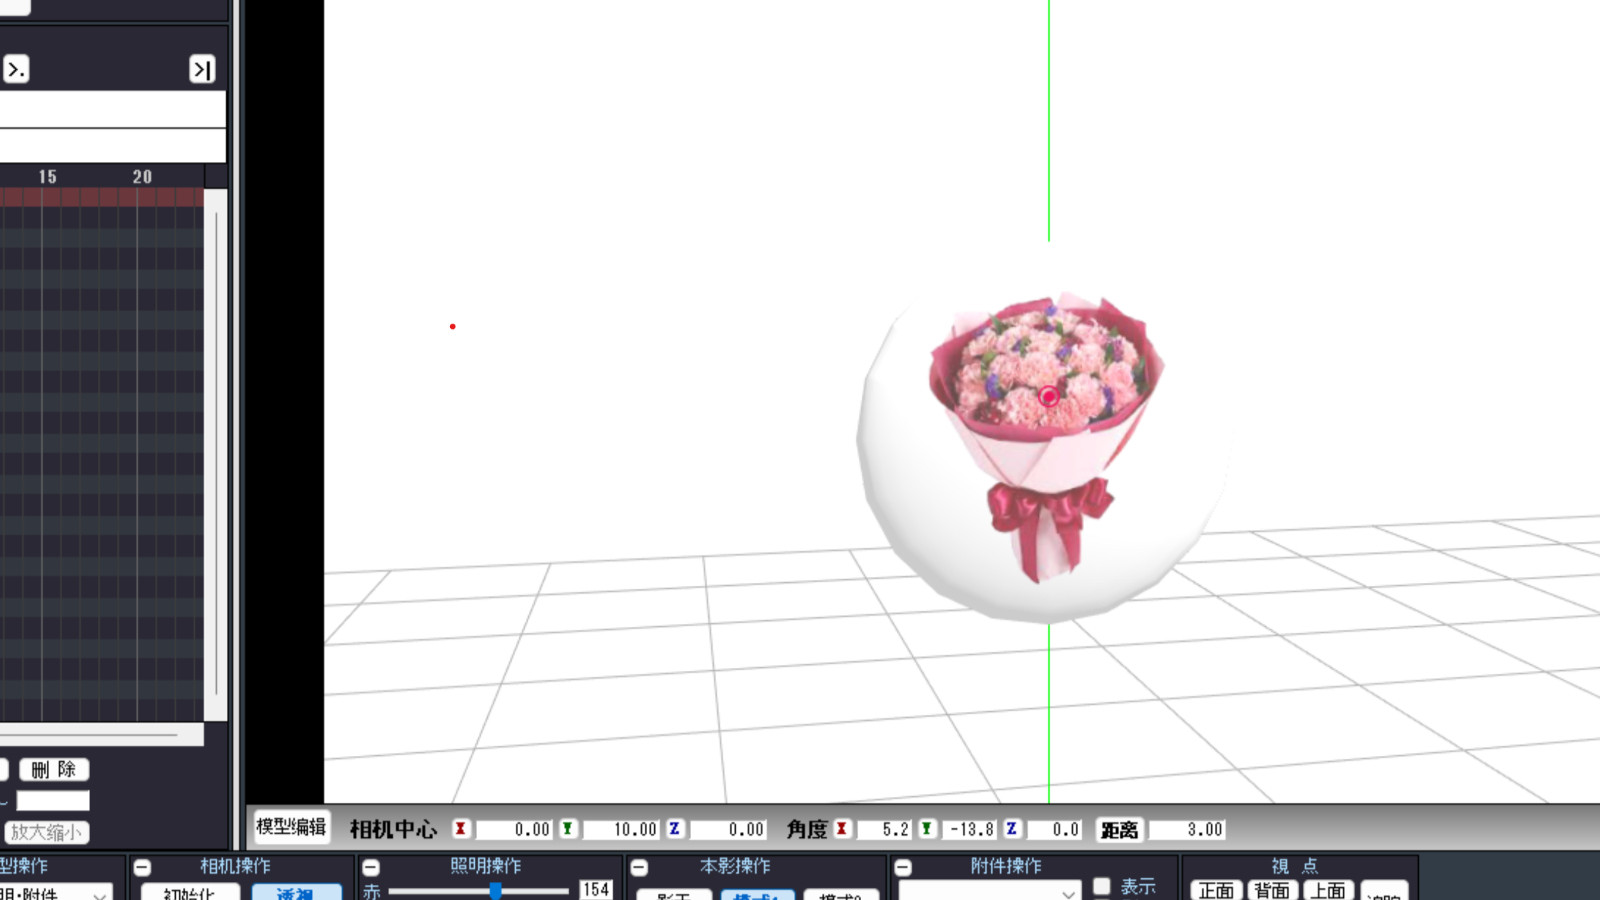Image resolution: width=1600 pixels, height=900 pixels.
Task: Click the 模型编辑 mode button
Action: (291, 827)
